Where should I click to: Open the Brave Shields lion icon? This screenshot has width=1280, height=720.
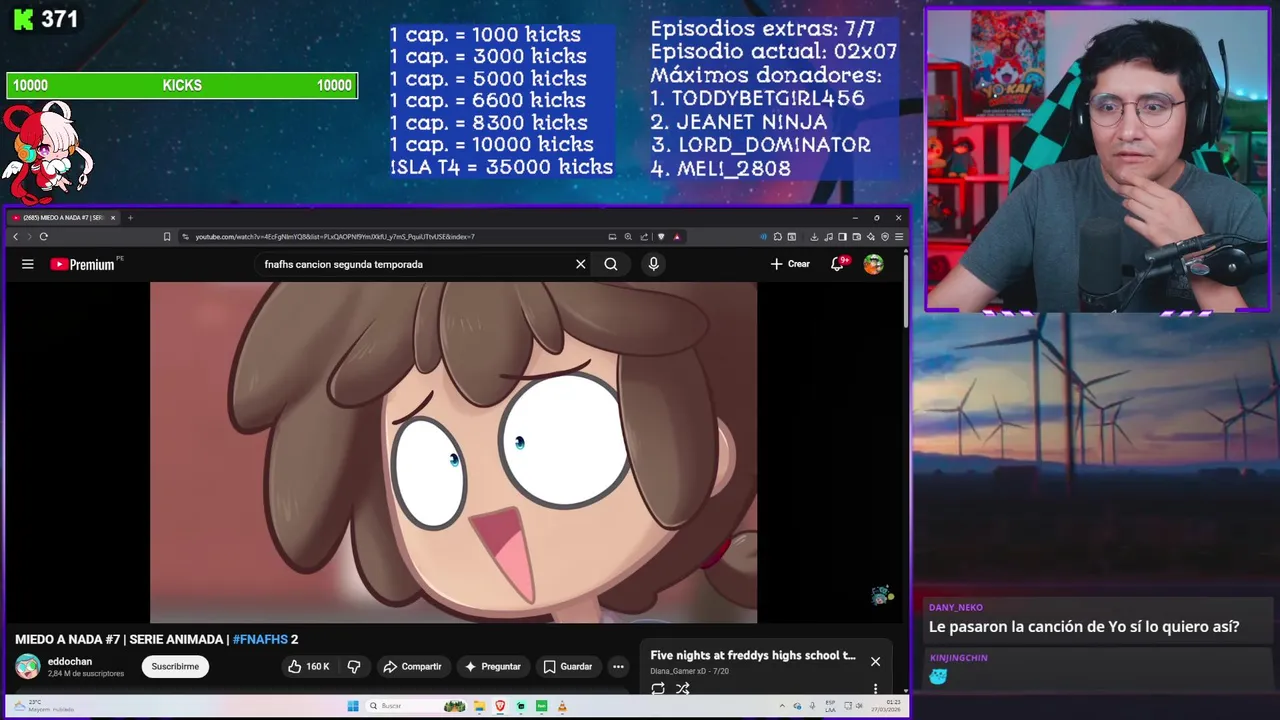point(661,237)
